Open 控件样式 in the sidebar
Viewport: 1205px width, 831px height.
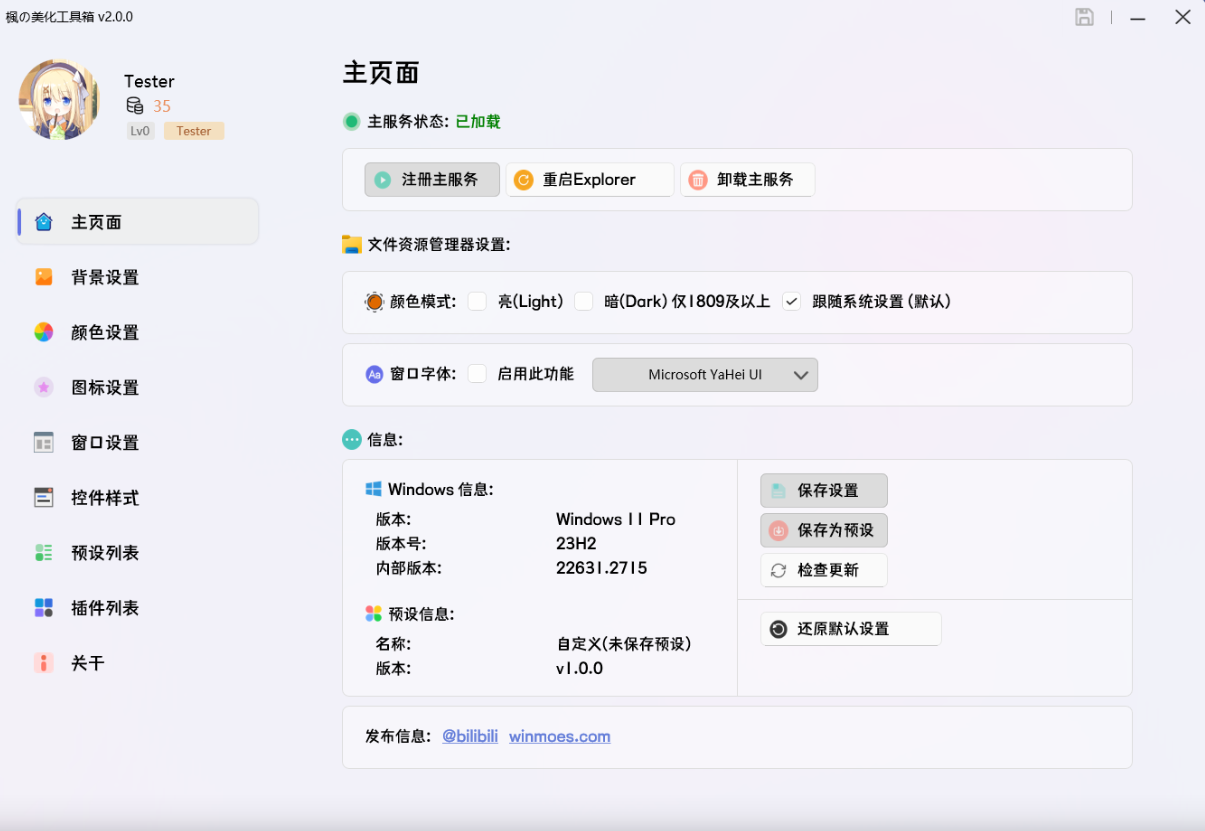(138, 497)
